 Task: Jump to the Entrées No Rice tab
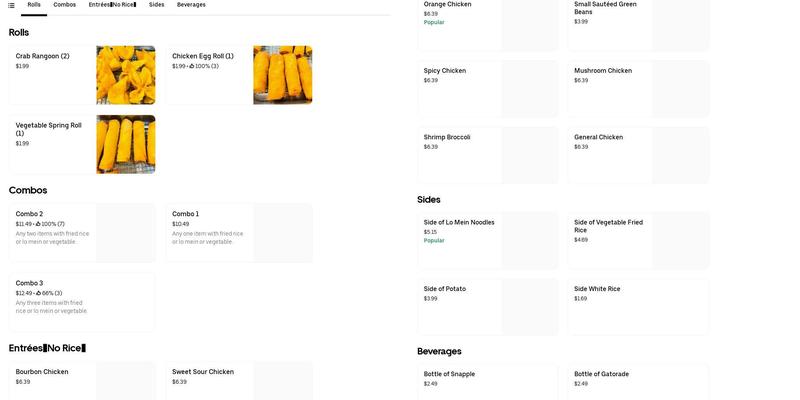point(112,5)
